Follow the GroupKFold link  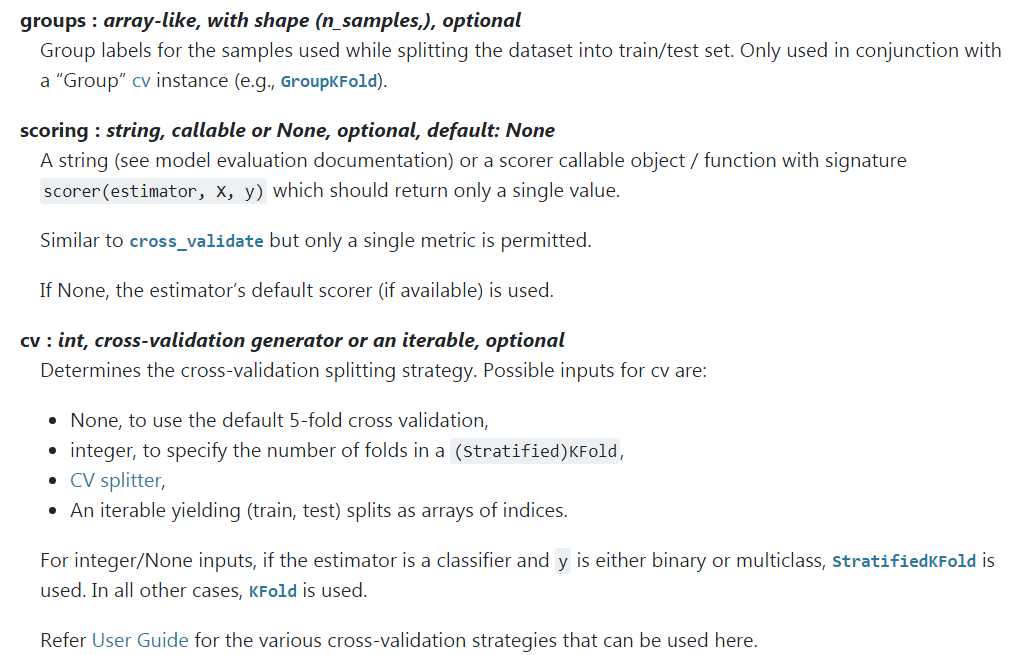pyautogui.click(x=329, y=82)
